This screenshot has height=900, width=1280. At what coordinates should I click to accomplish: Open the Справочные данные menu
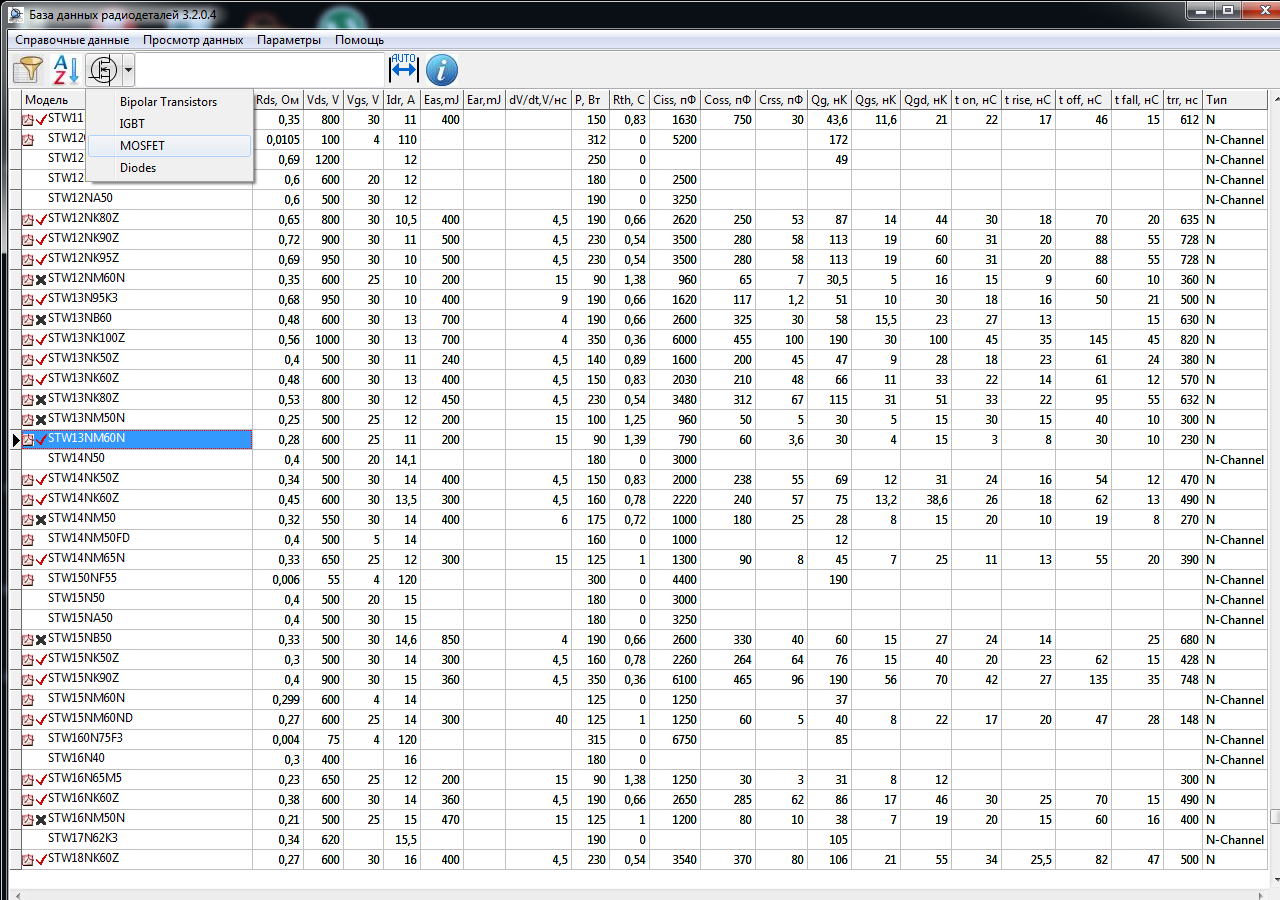point(72,40)
